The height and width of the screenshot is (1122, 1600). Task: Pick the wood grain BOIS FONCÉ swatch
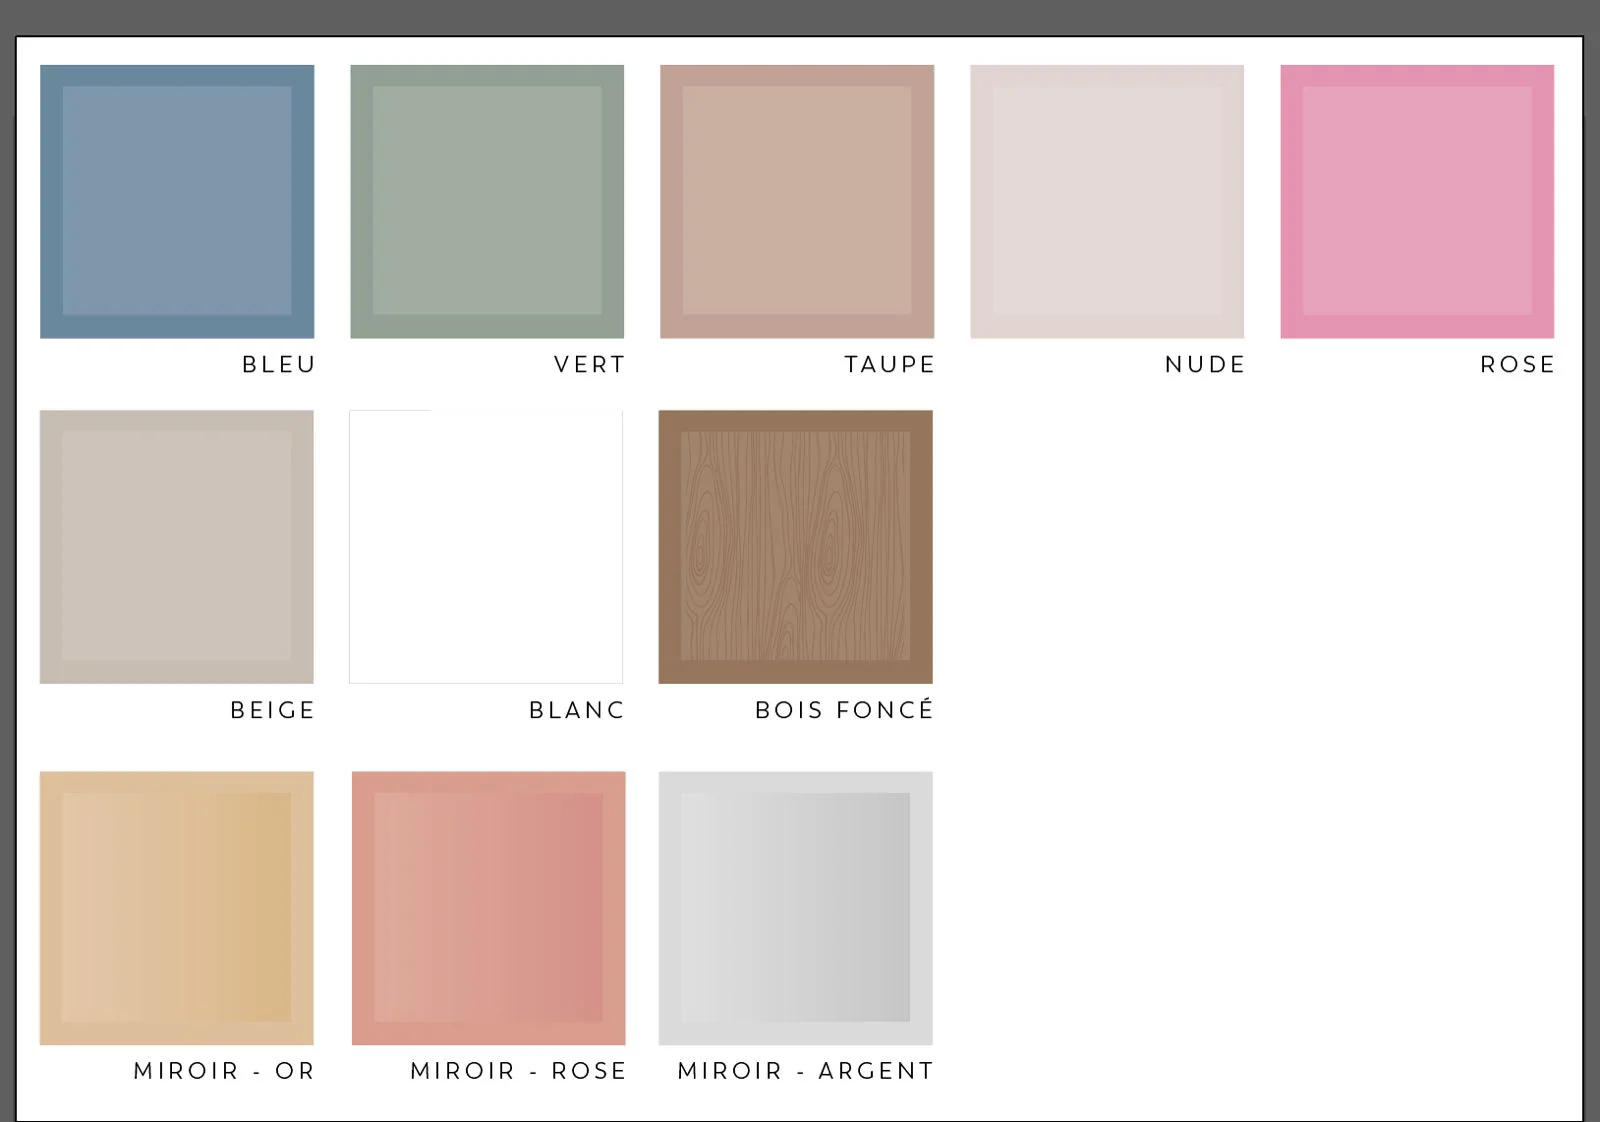pyautogui.click(x=796, y=547)
